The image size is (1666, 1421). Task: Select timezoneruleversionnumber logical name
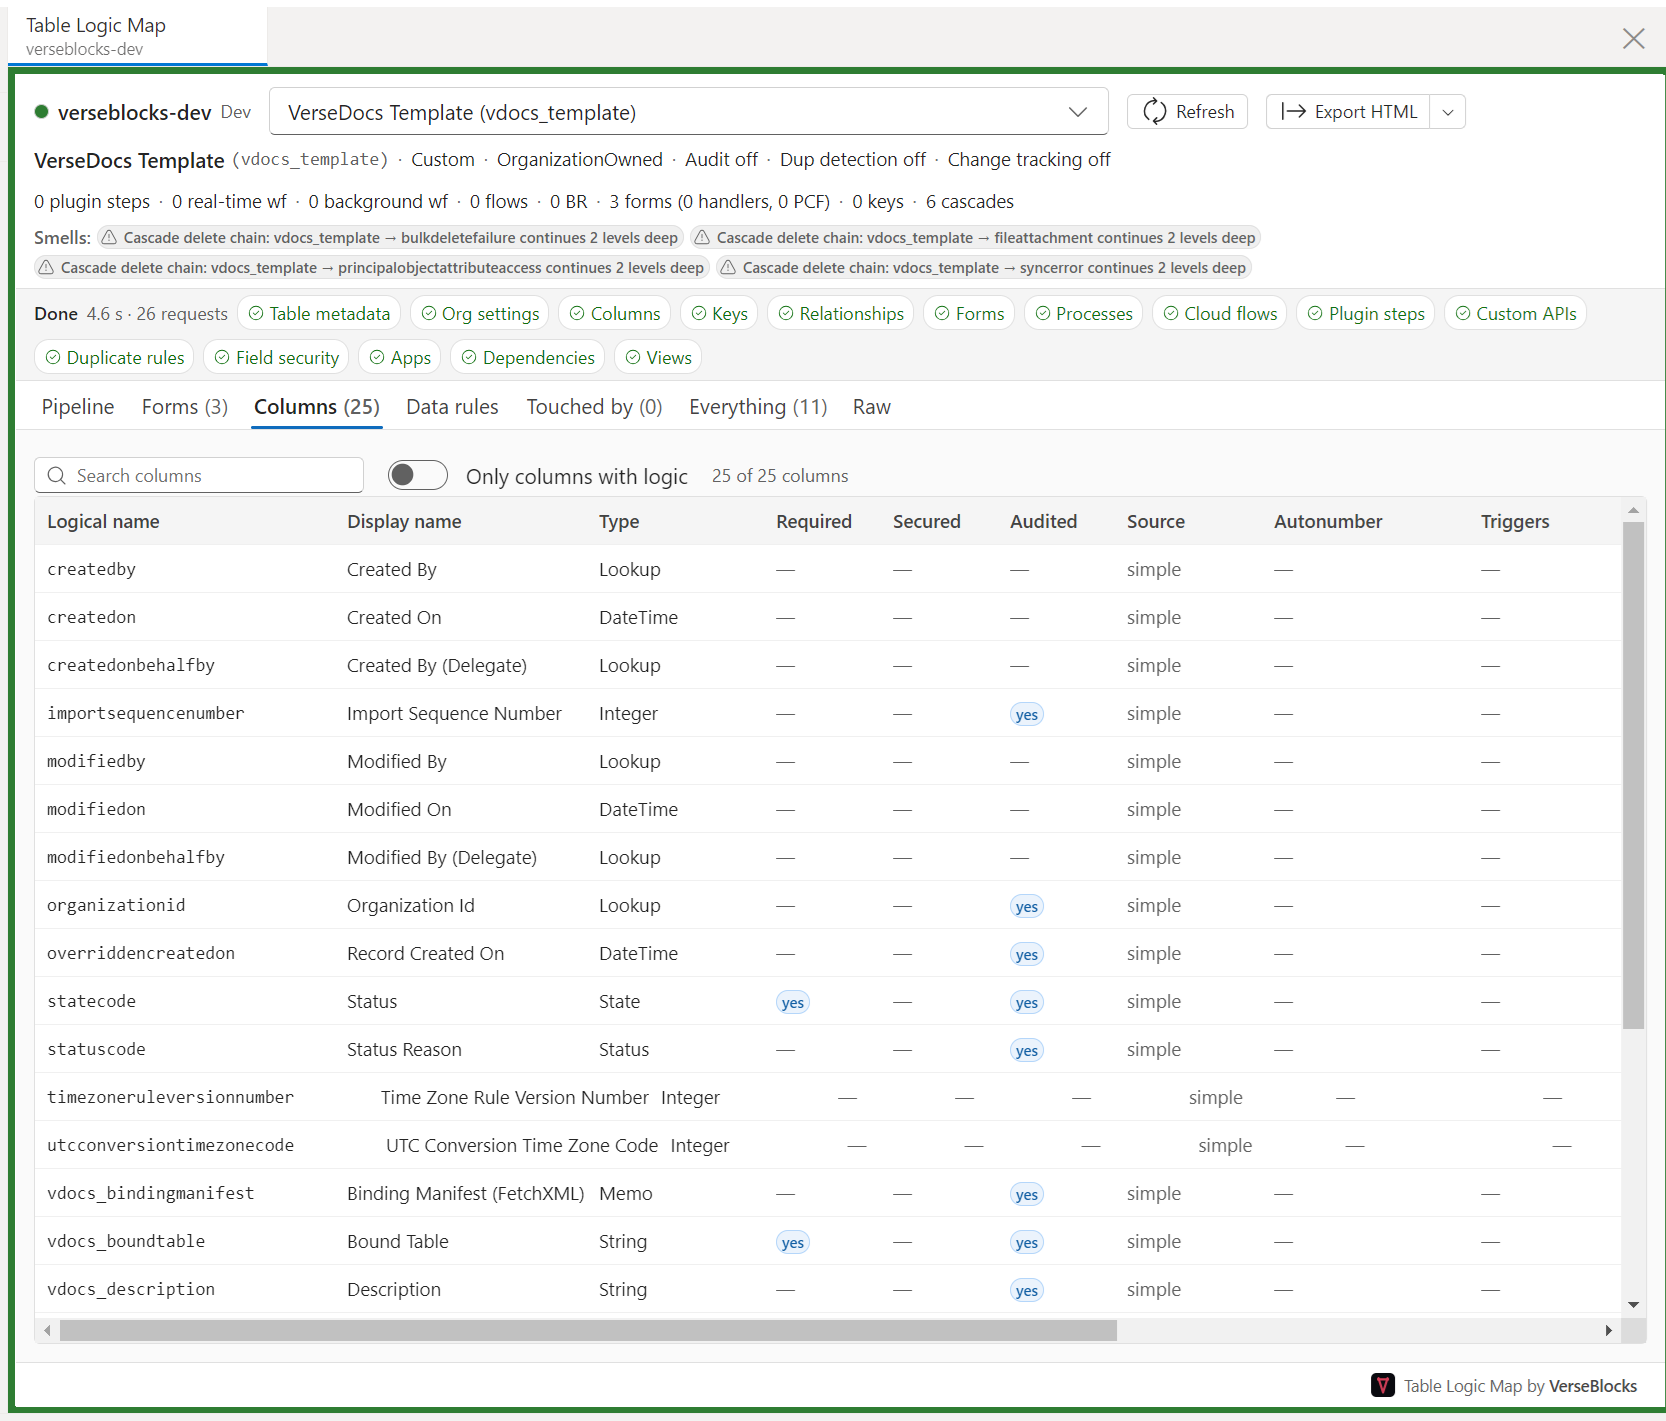[x=170, y=1097]
